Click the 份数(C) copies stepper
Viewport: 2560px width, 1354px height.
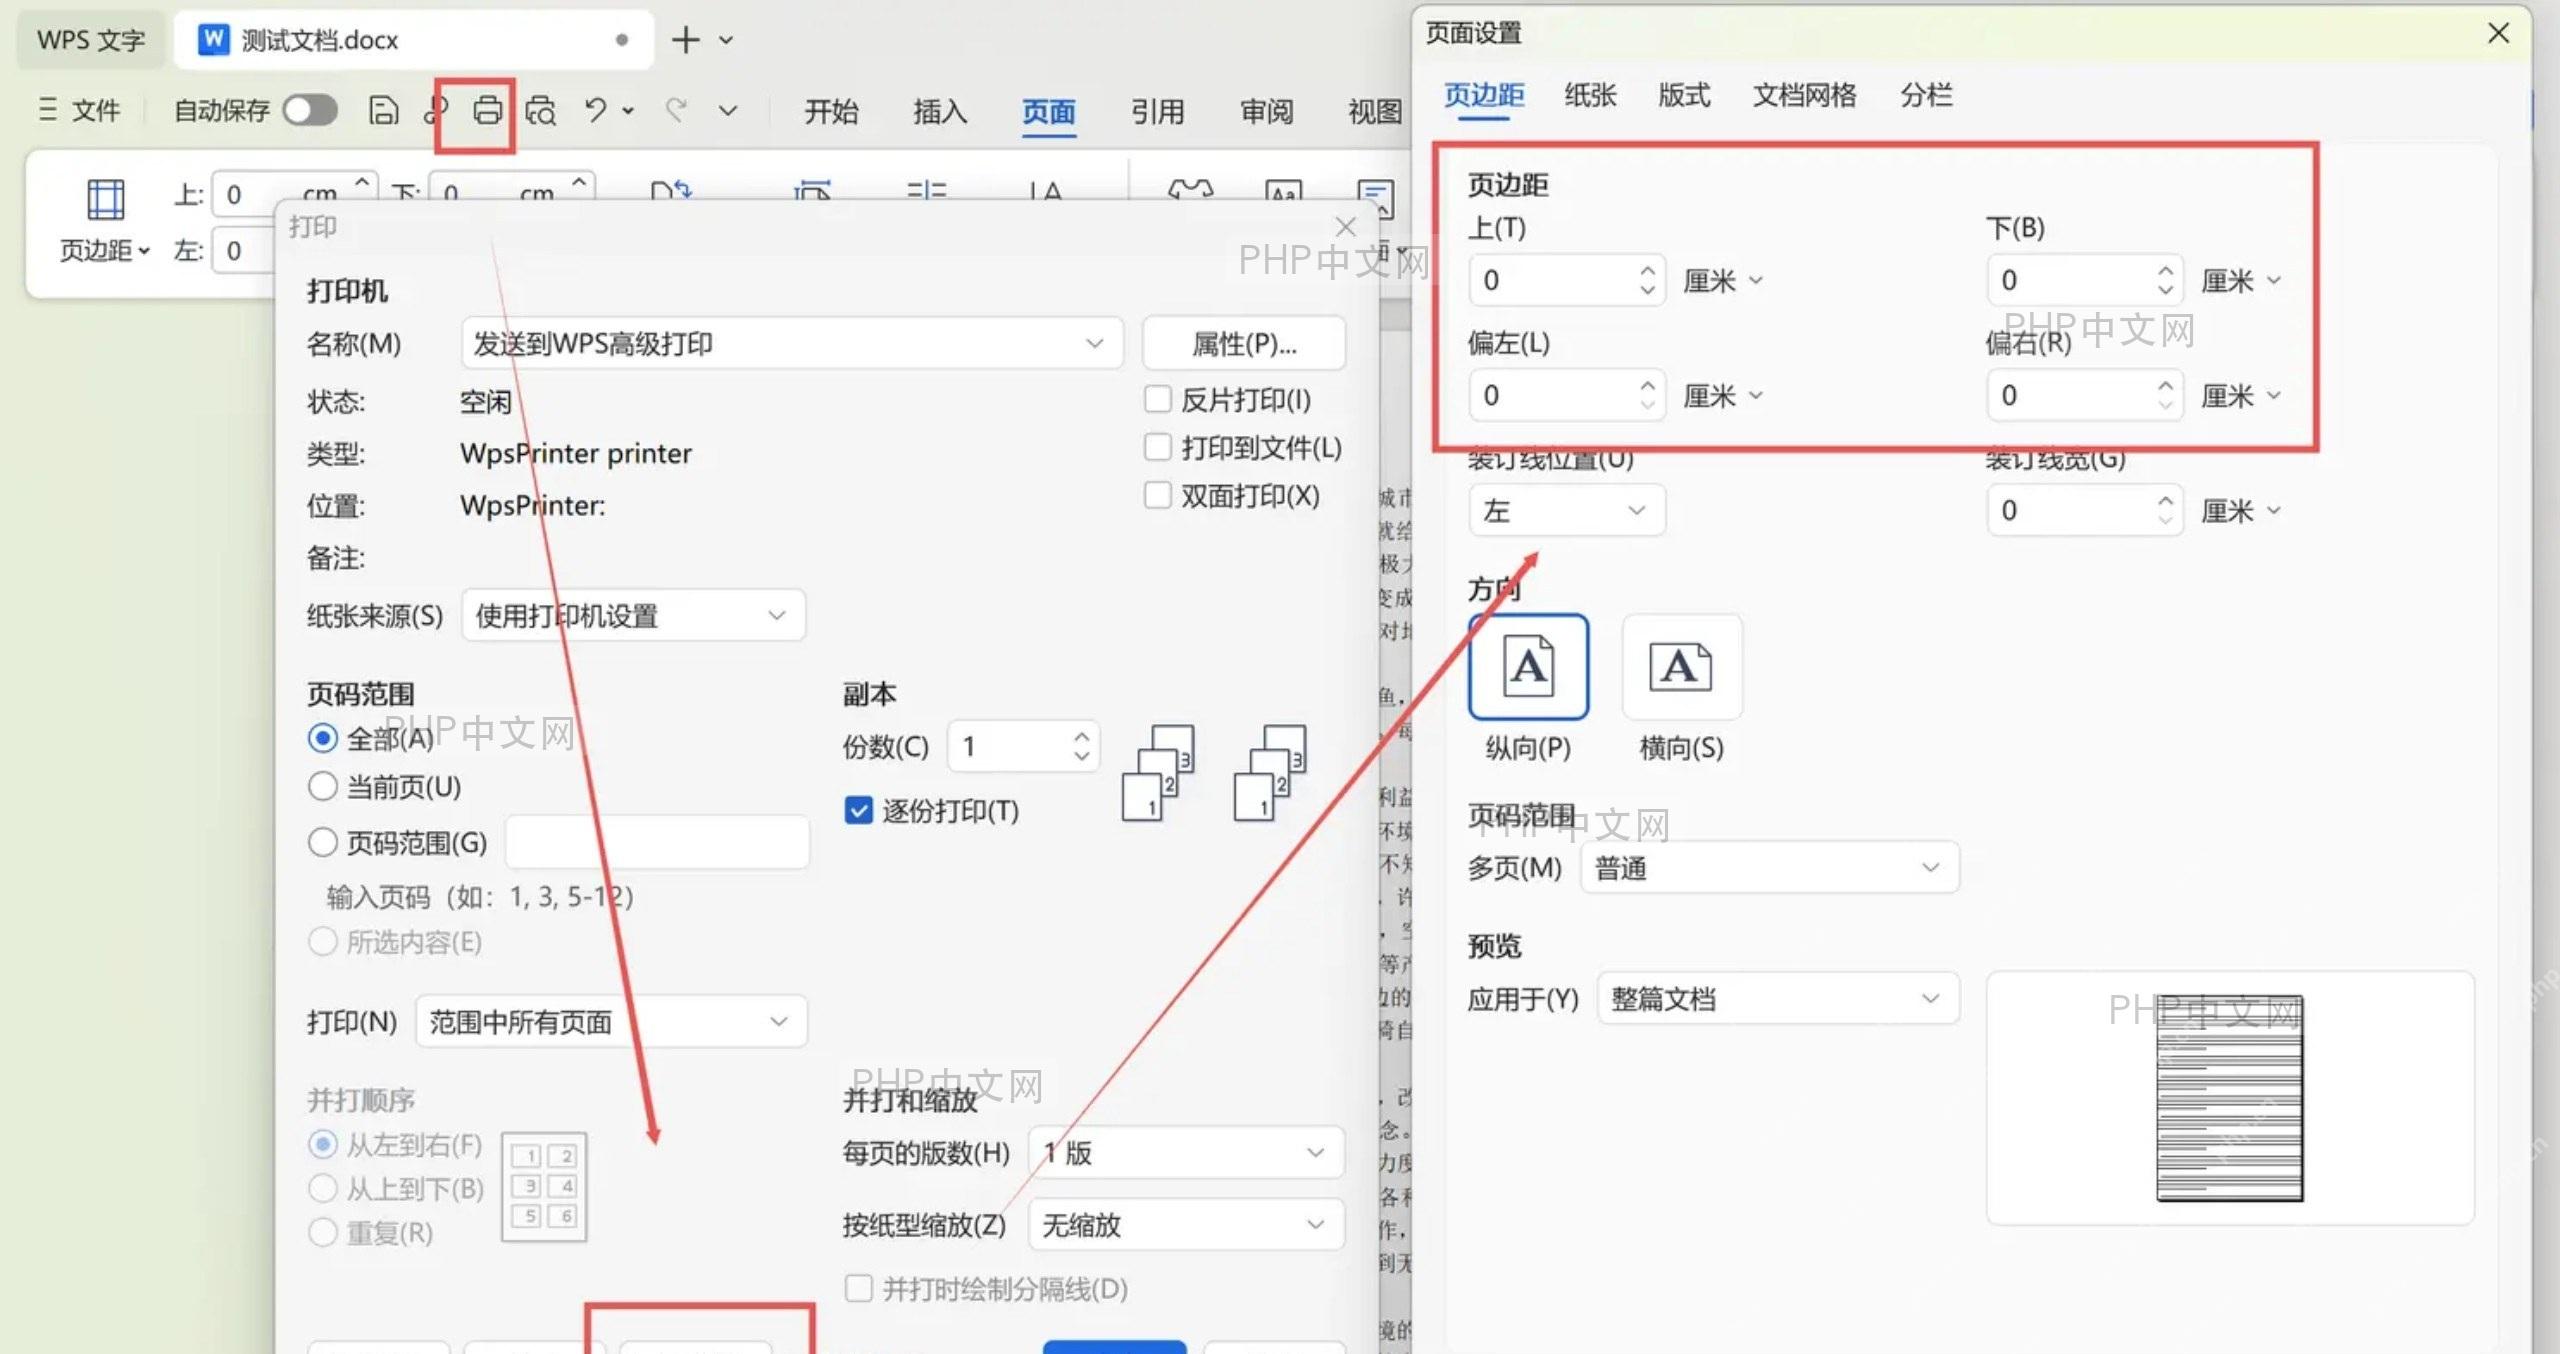pyautogui.click(x=1081, y=746)
